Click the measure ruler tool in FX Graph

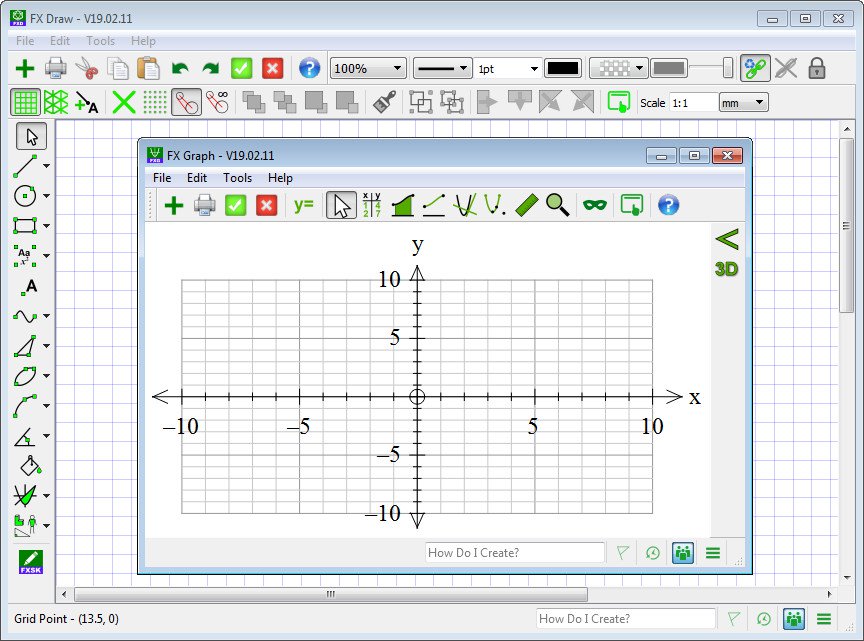[x=526, y=204]
